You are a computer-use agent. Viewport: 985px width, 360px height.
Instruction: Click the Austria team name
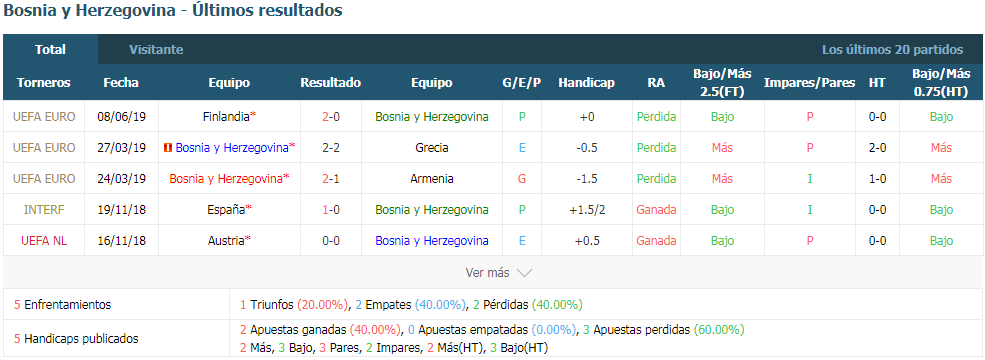[x=227, y=241]
